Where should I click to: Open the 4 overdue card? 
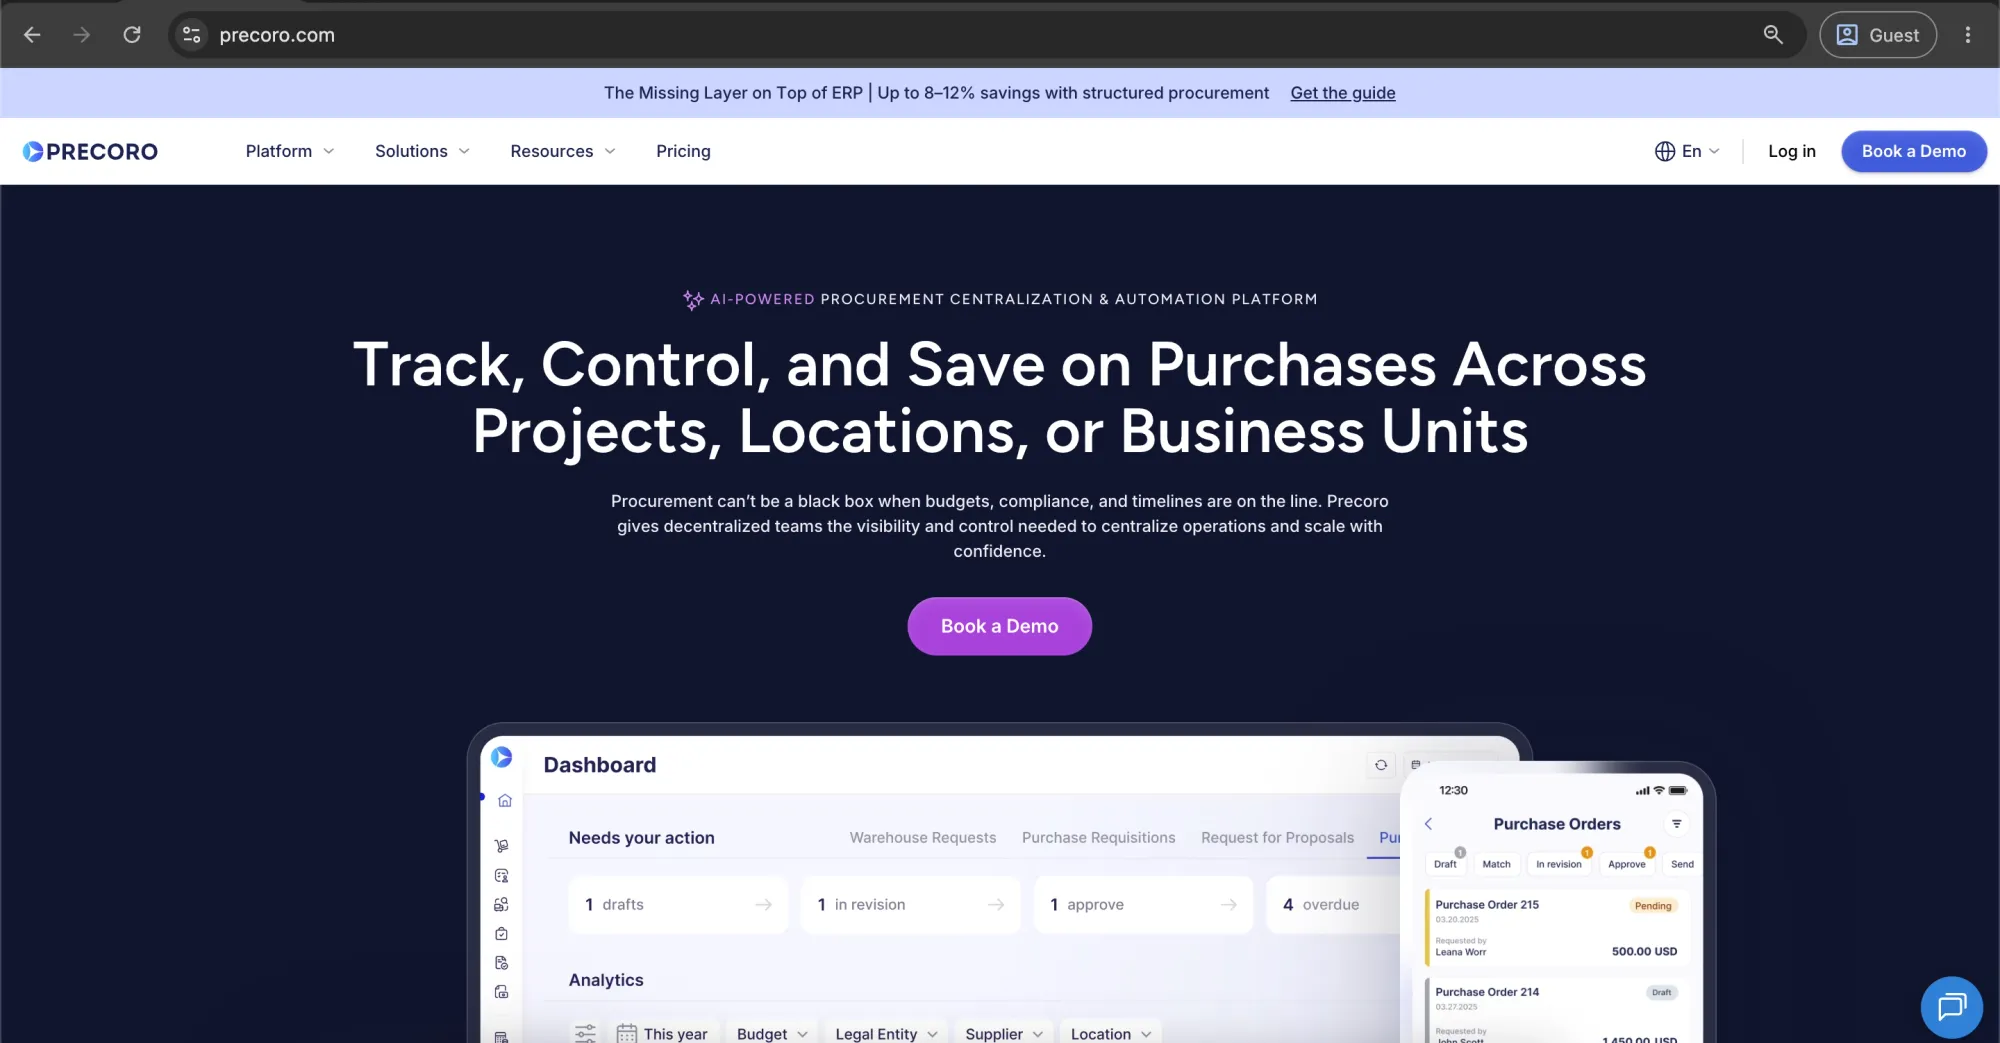pyautogui.click(x=1334, y=905)
